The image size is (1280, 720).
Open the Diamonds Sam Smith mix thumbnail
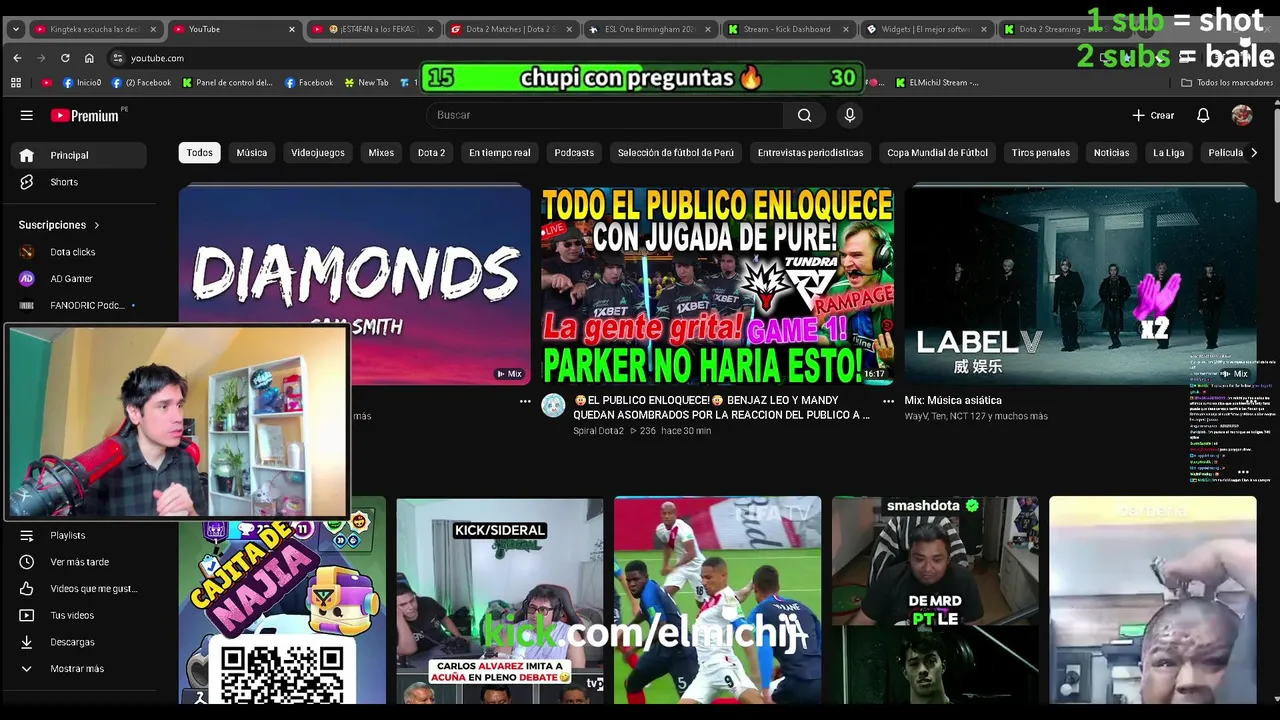[355, 284]
